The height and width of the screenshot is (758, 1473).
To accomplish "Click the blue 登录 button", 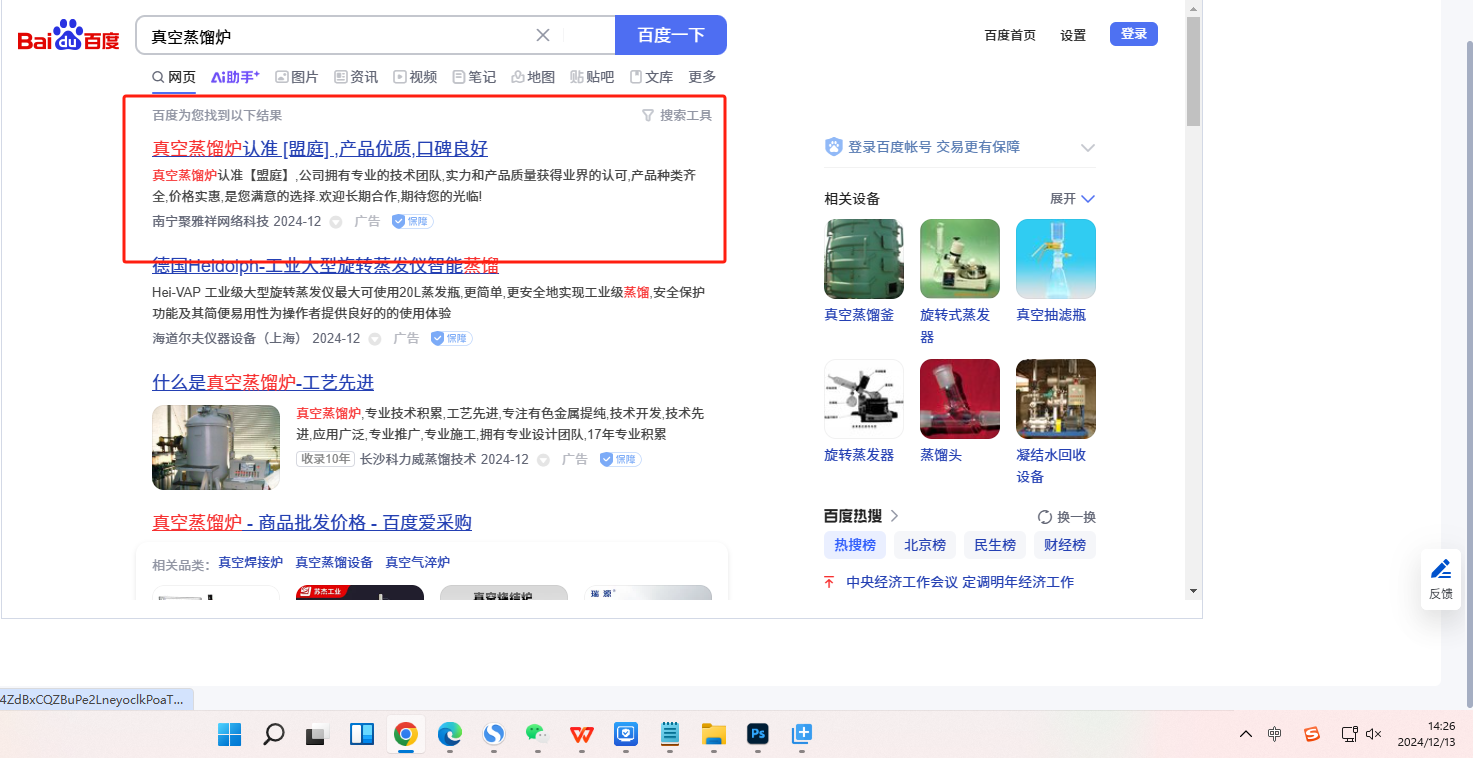I will tap(1133, 34).
